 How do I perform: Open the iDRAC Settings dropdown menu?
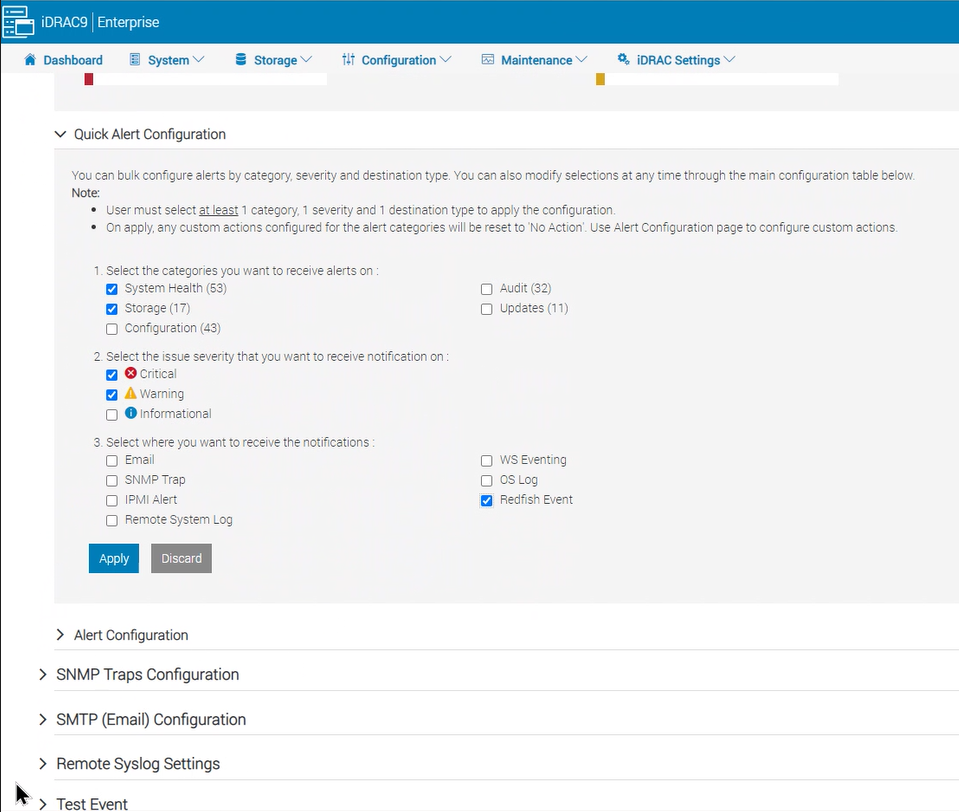coord(676,60)
